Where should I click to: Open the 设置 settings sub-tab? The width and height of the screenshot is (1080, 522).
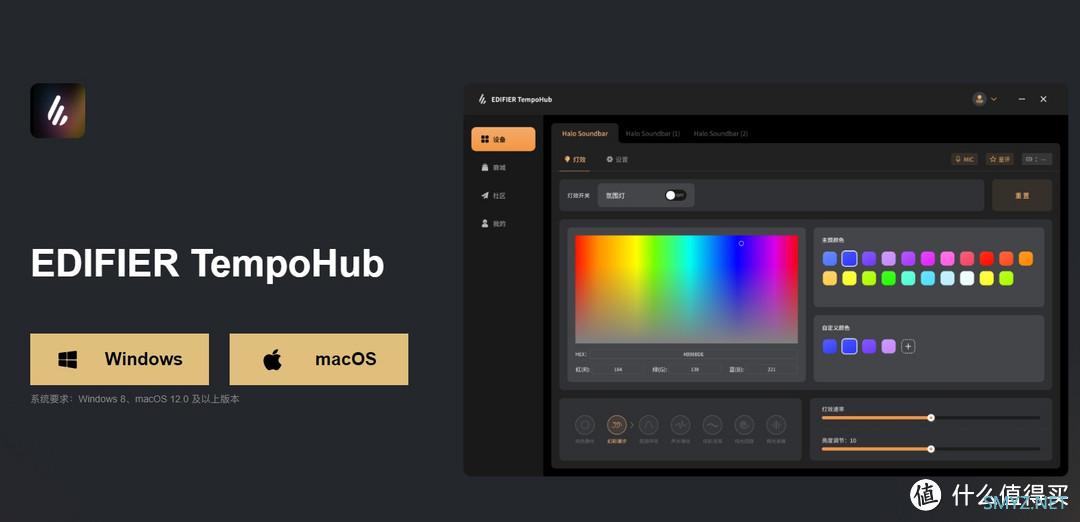[x=617, y=159]
